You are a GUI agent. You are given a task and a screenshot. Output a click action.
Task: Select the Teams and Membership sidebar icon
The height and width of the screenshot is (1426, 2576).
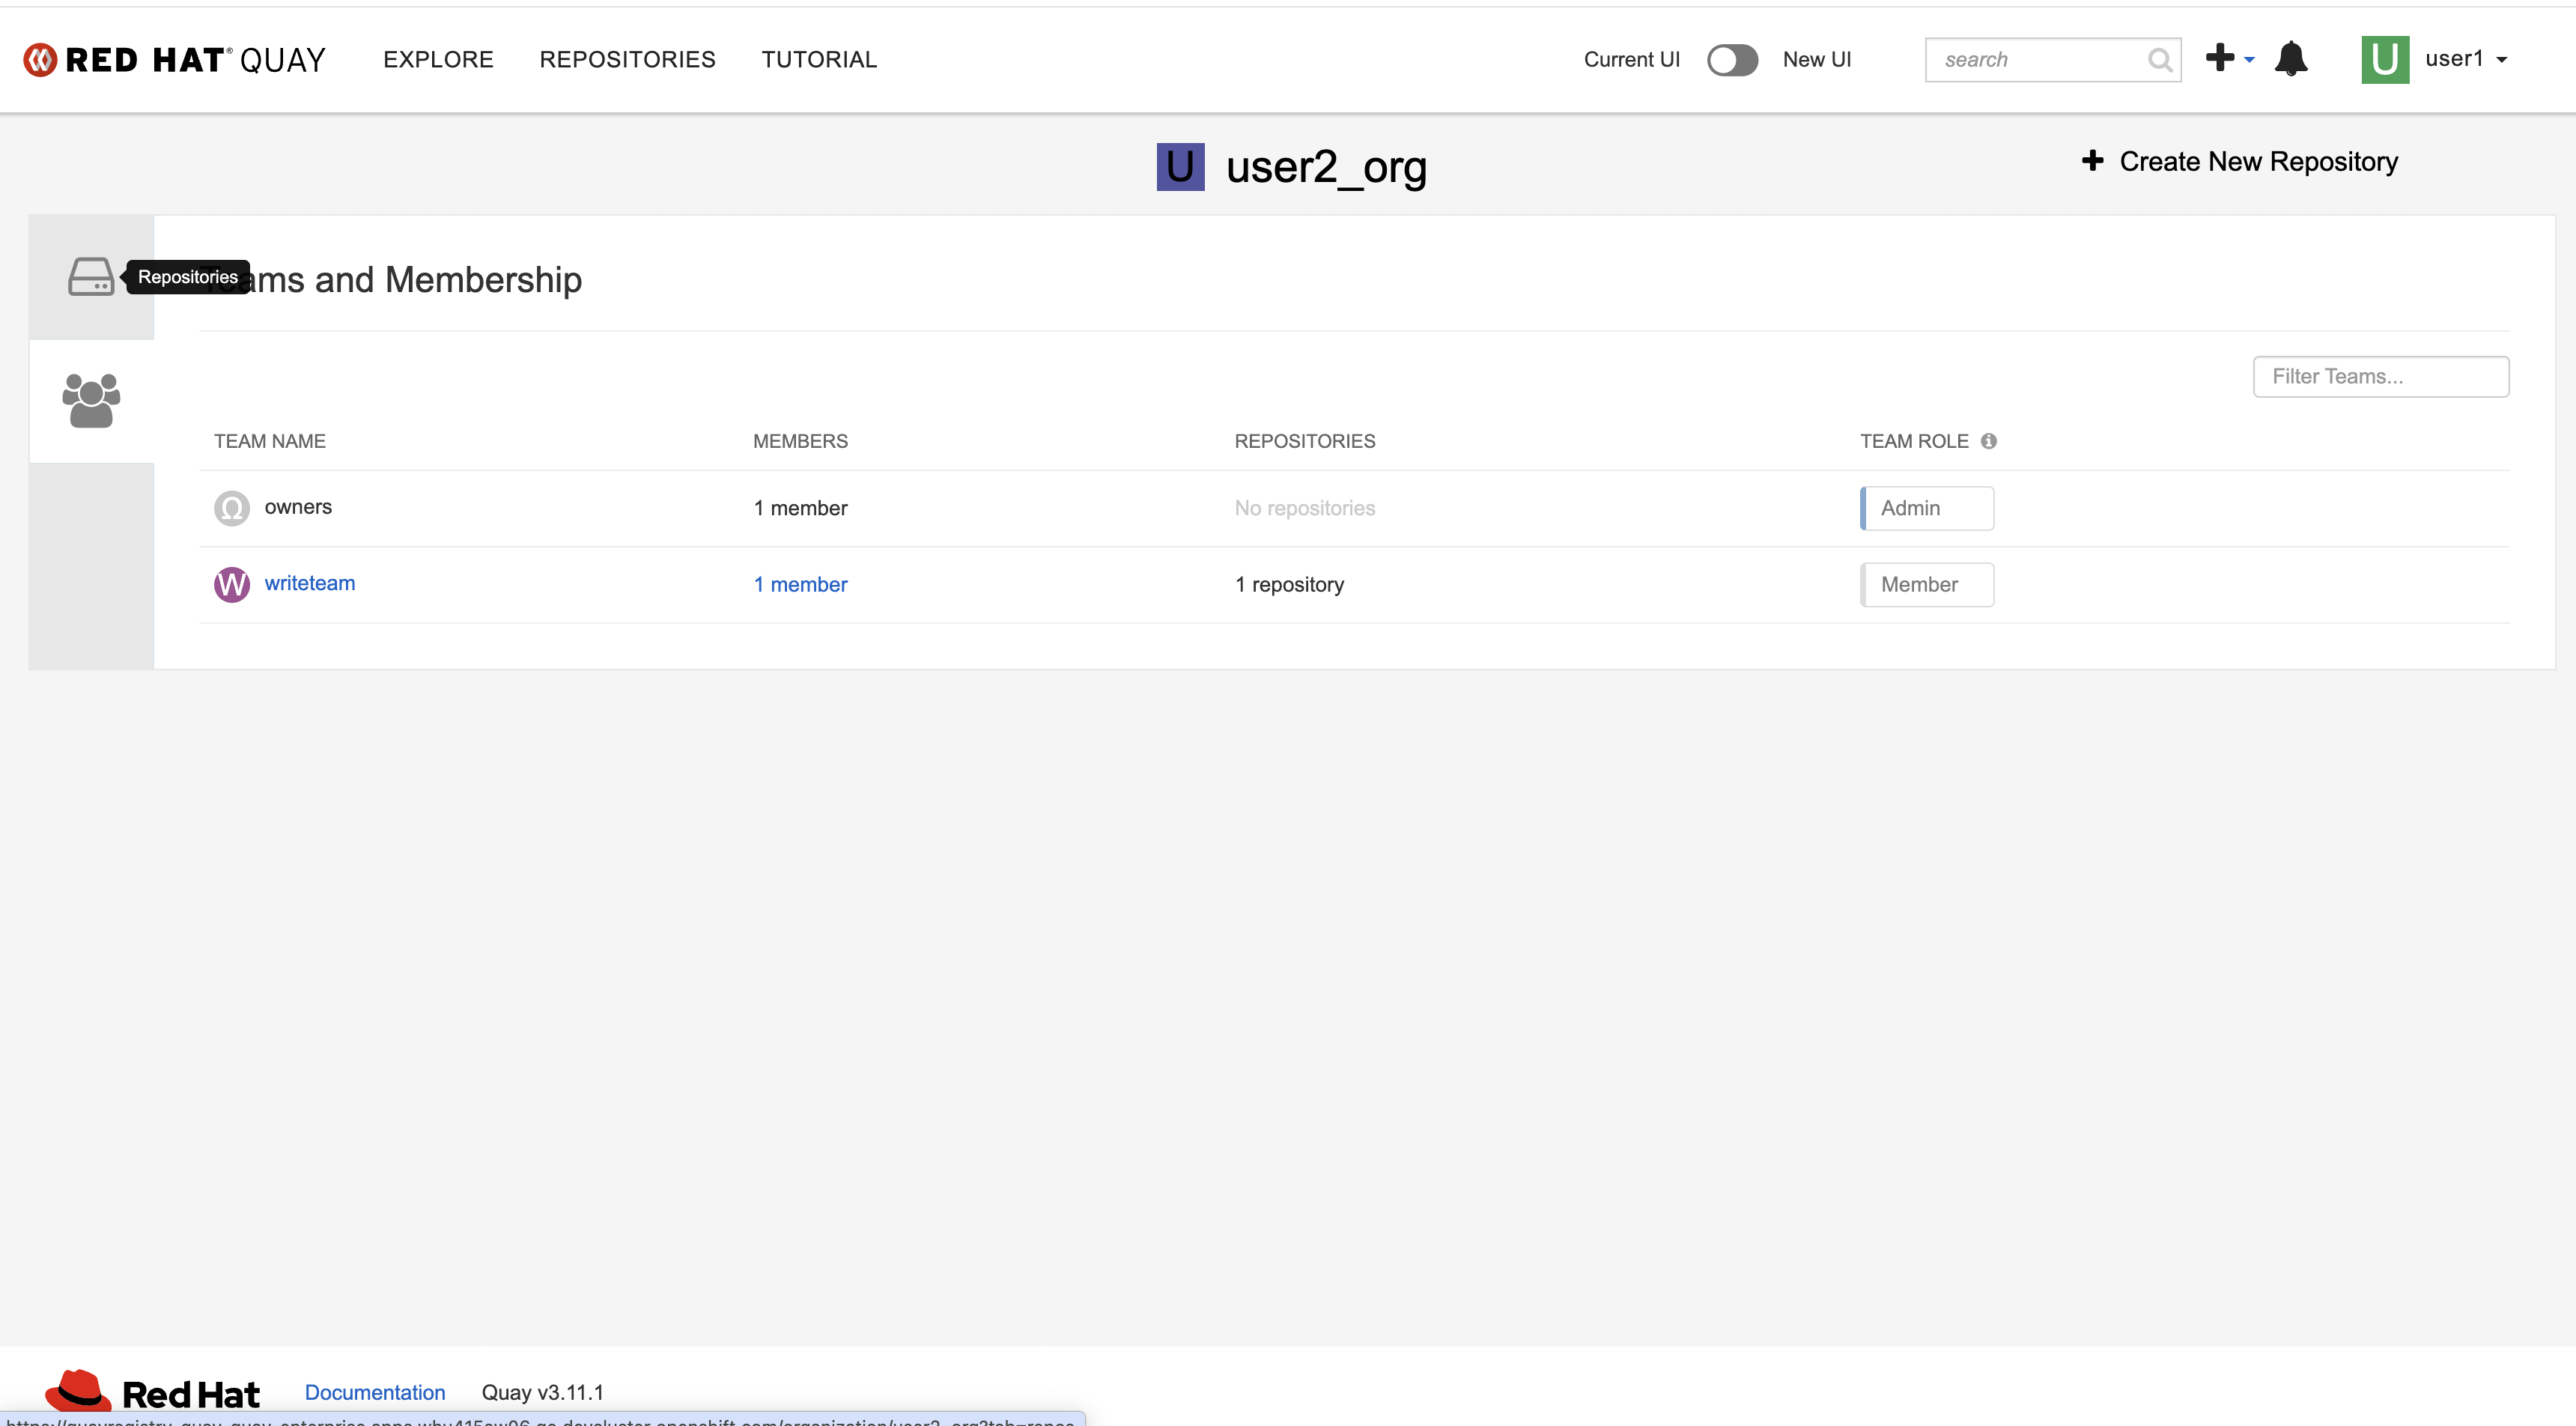[91, 400]
